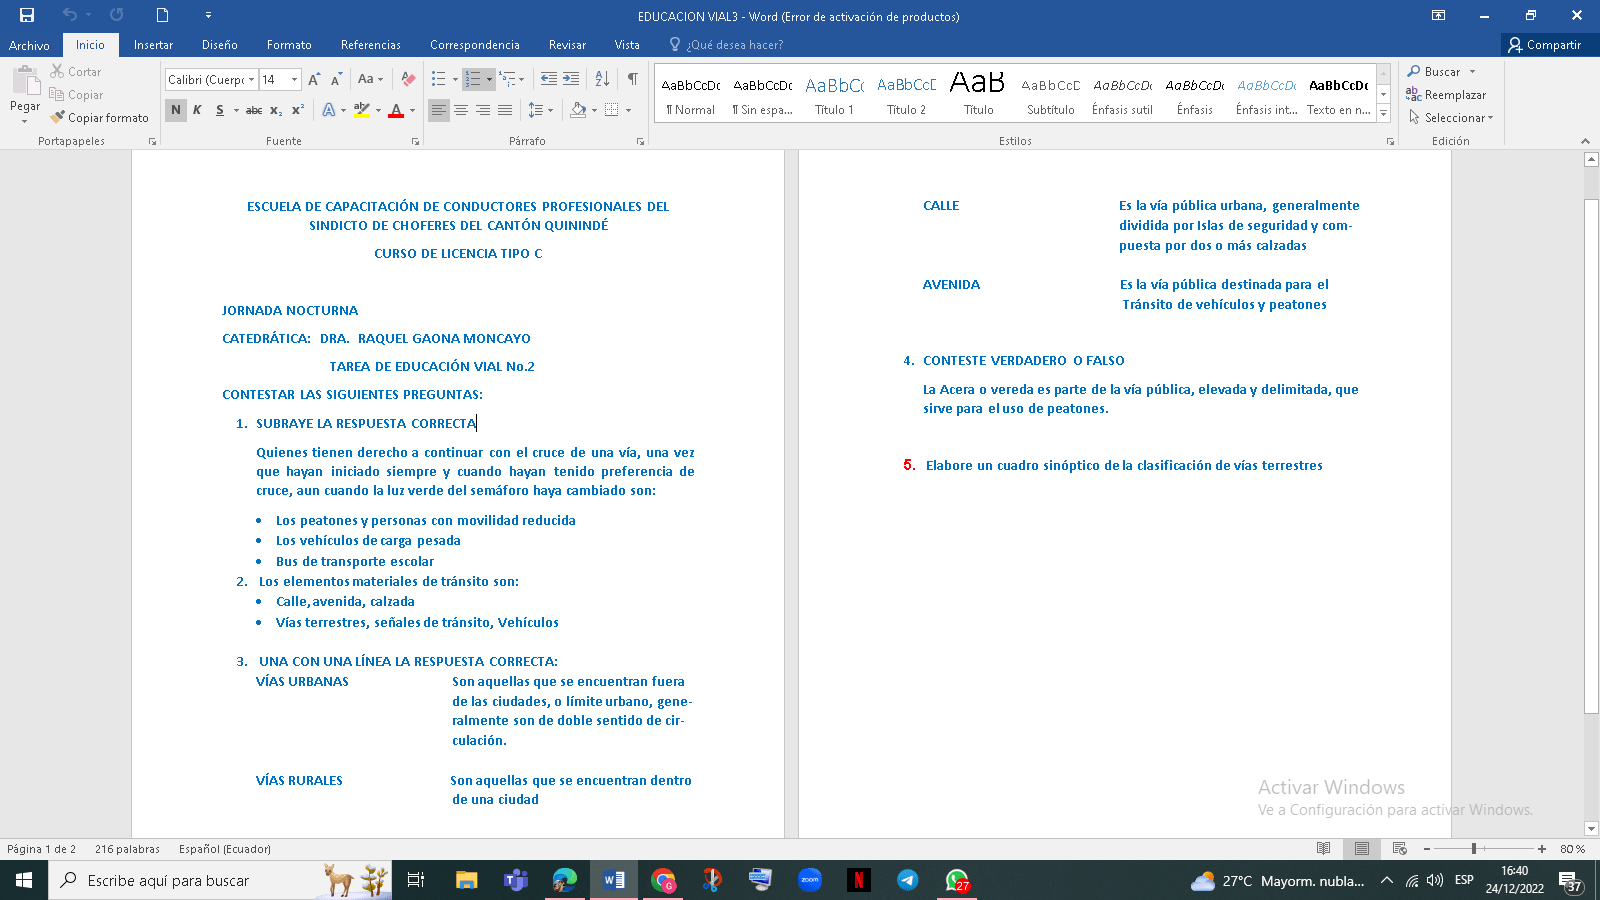1600x900 pixels.
Task: Expand the Styles gallery
Action: coord(1384,114)
